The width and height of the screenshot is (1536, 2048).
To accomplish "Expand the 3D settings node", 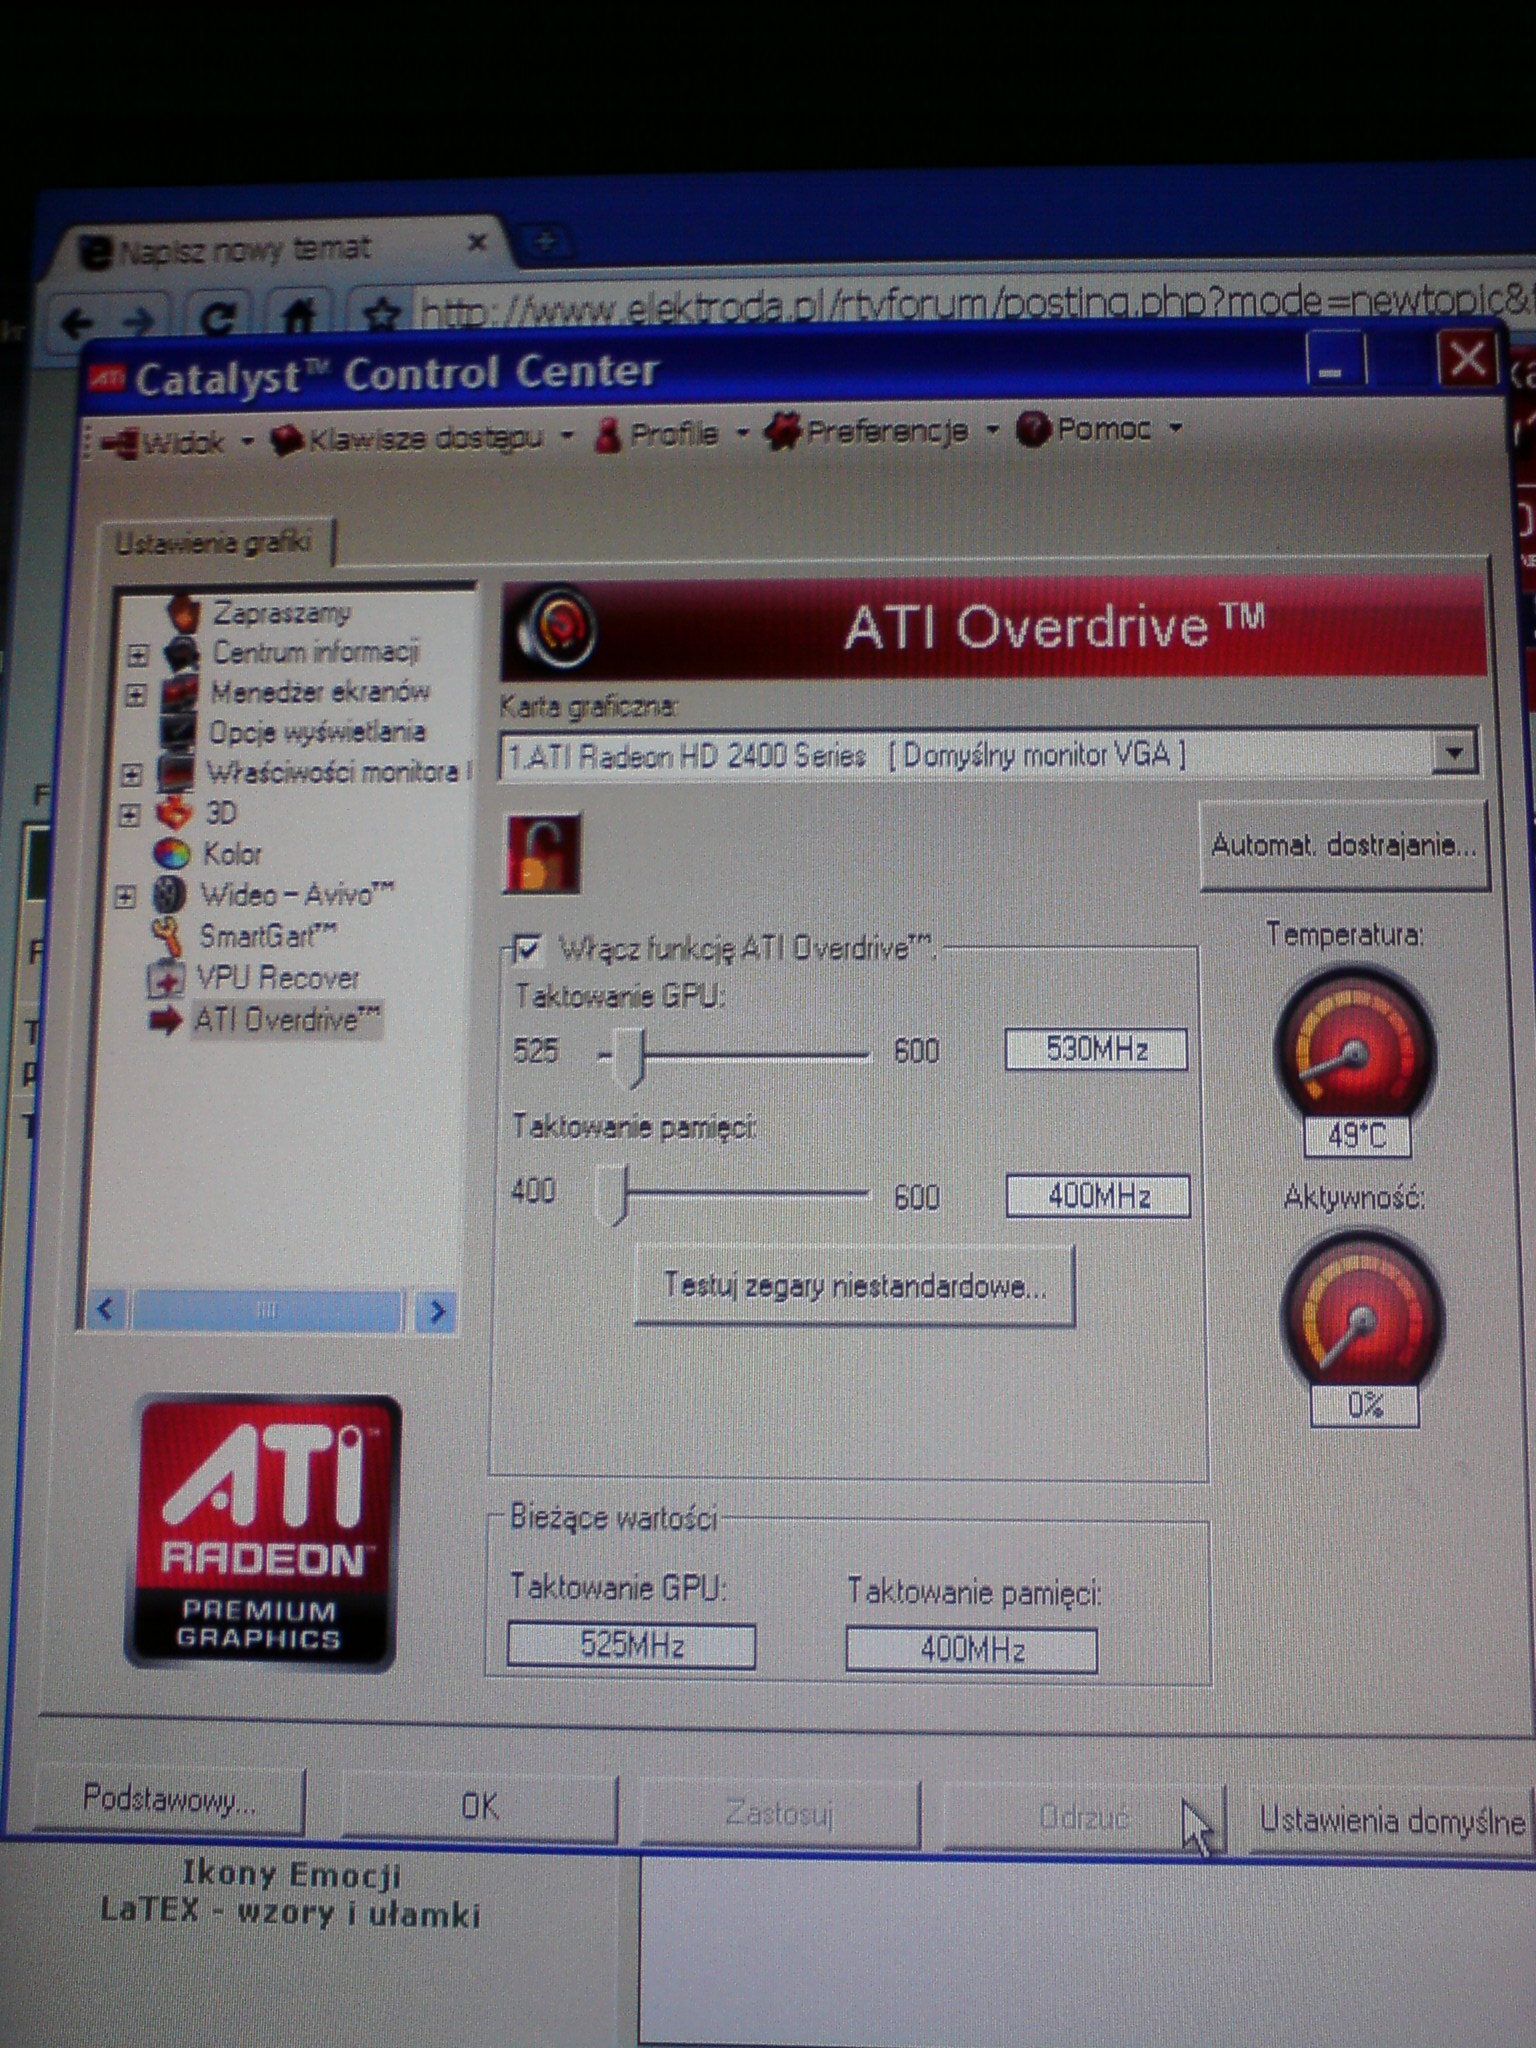I will (x=130, y=815).
